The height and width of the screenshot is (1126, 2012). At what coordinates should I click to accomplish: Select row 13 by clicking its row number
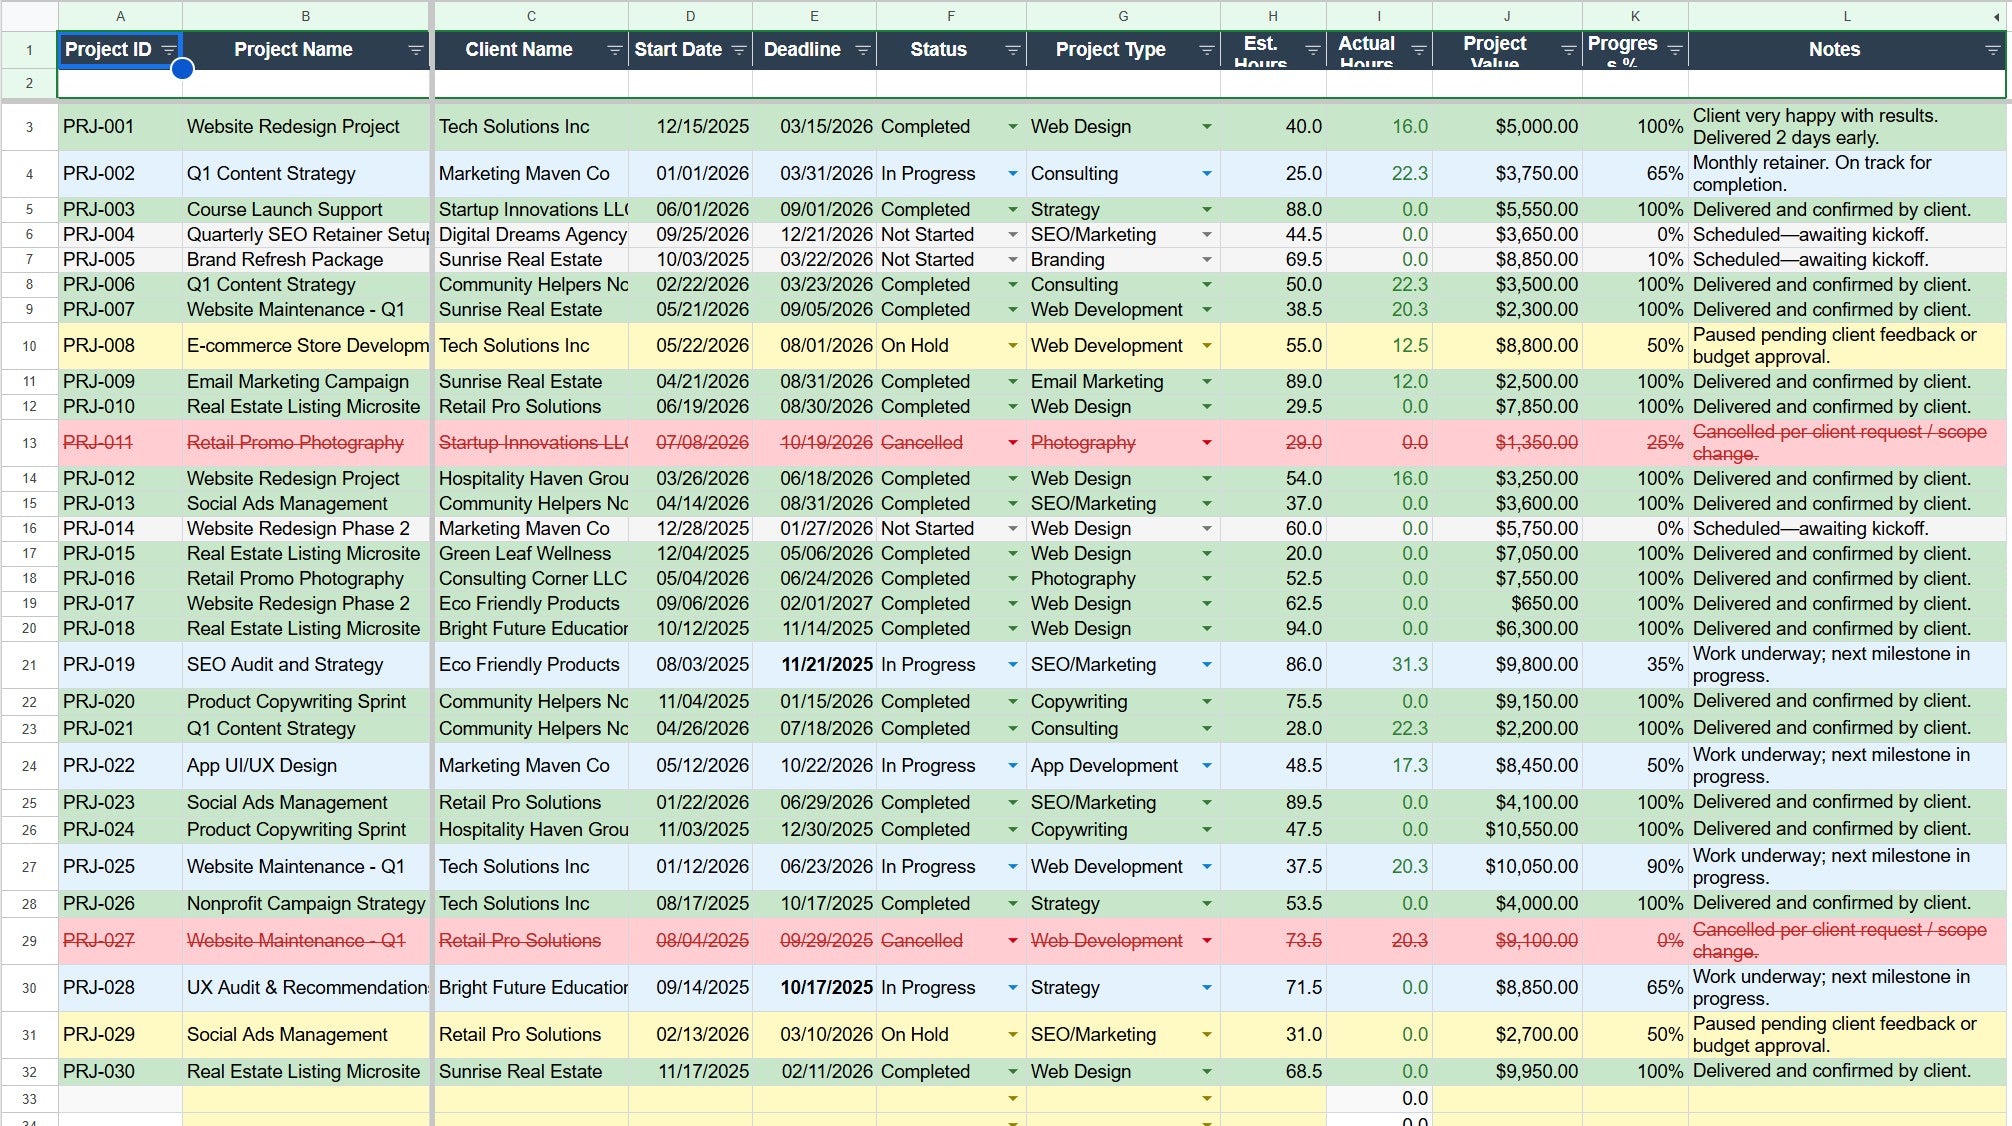29,443
